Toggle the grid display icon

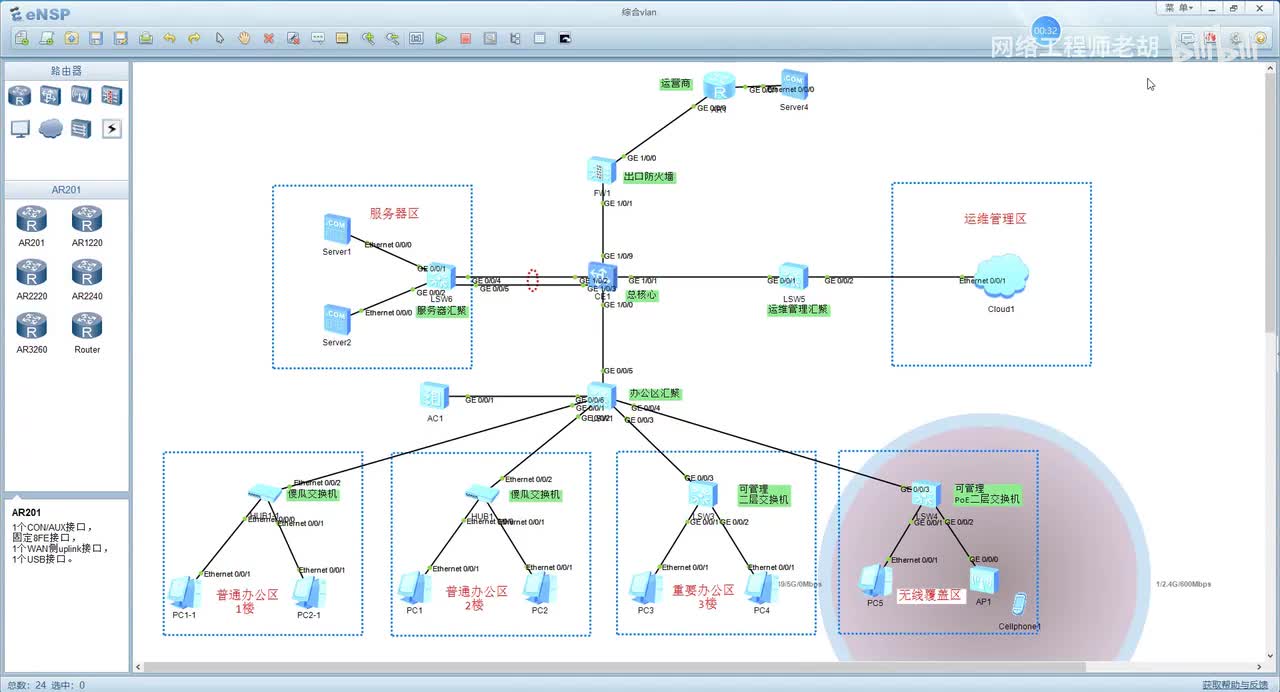click(x=540, y=38)
